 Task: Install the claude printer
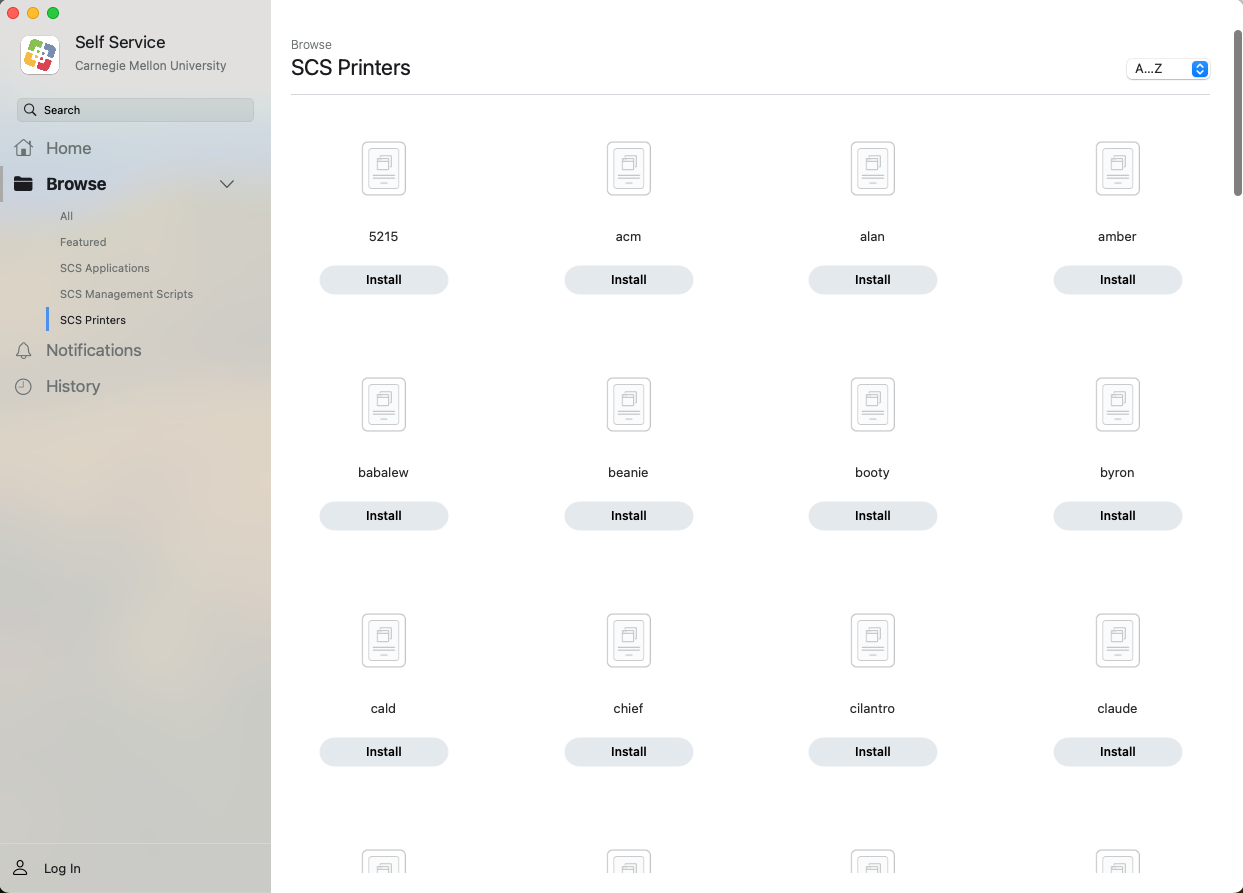[x=1118, y=752]
